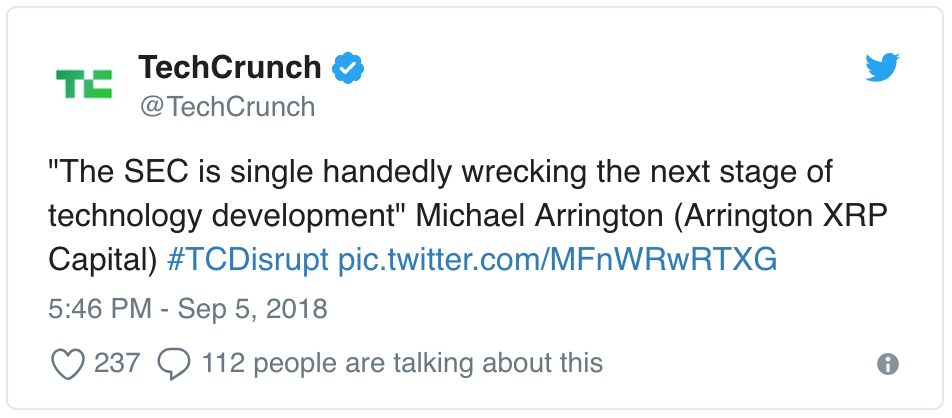The height and width of the screenshot is (418, 952).
Task: Follow the pic.twitter.com/MFnWRwRTXG link
Action: pos(558,259)
